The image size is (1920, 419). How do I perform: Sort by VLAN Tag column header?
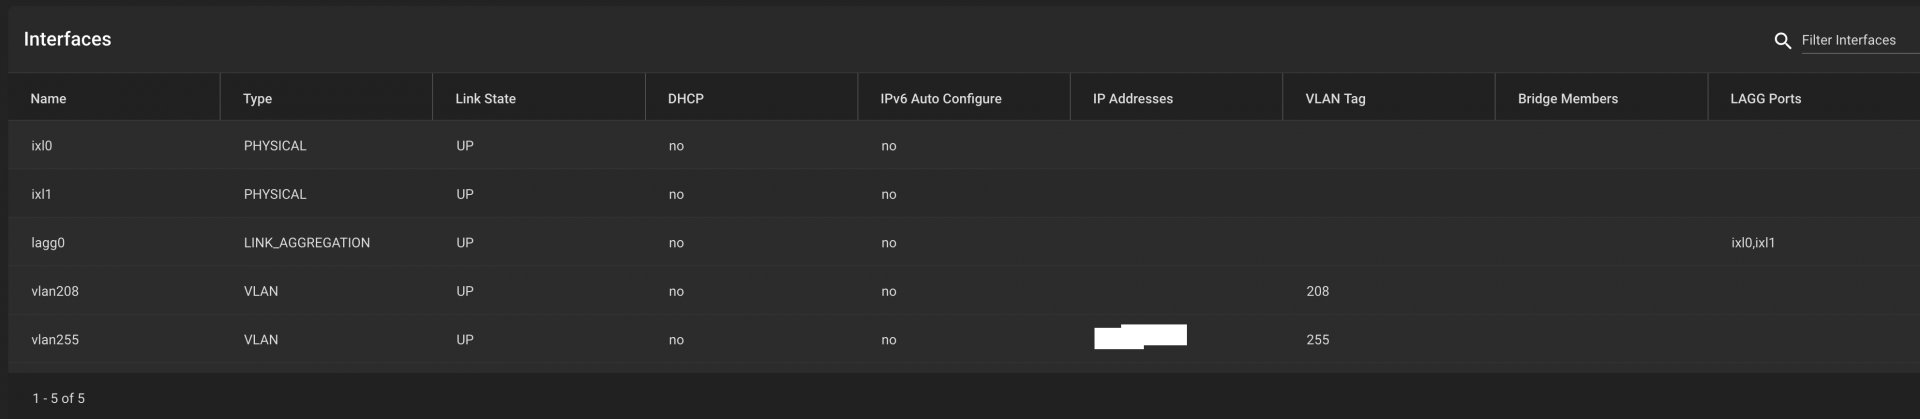(1334, 99)
